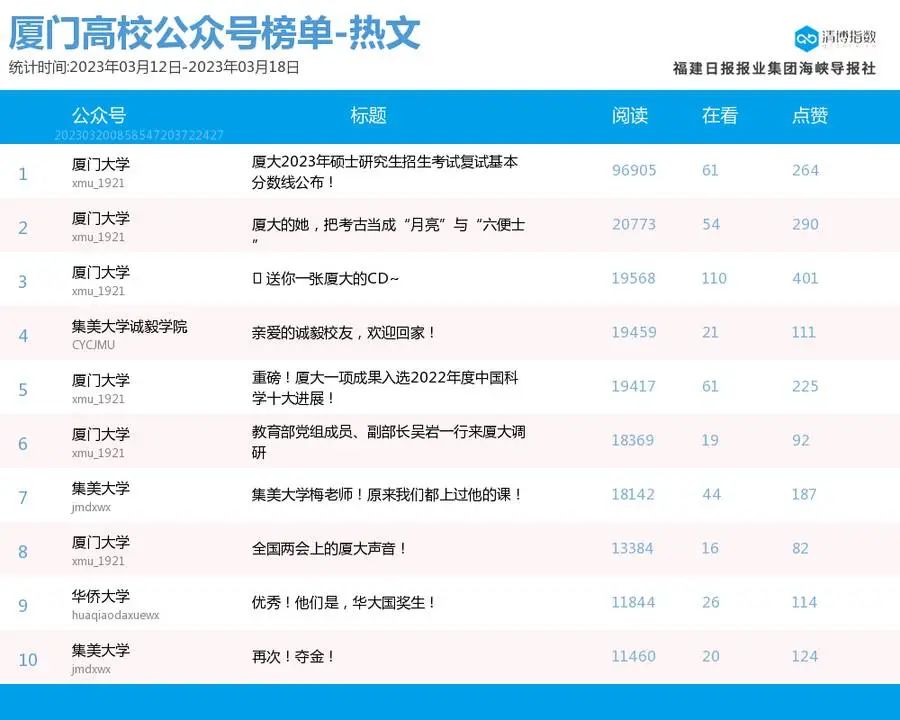Select the 阅读 column header
The height and width of the screenshot is (720, 900).
point(630,115)
